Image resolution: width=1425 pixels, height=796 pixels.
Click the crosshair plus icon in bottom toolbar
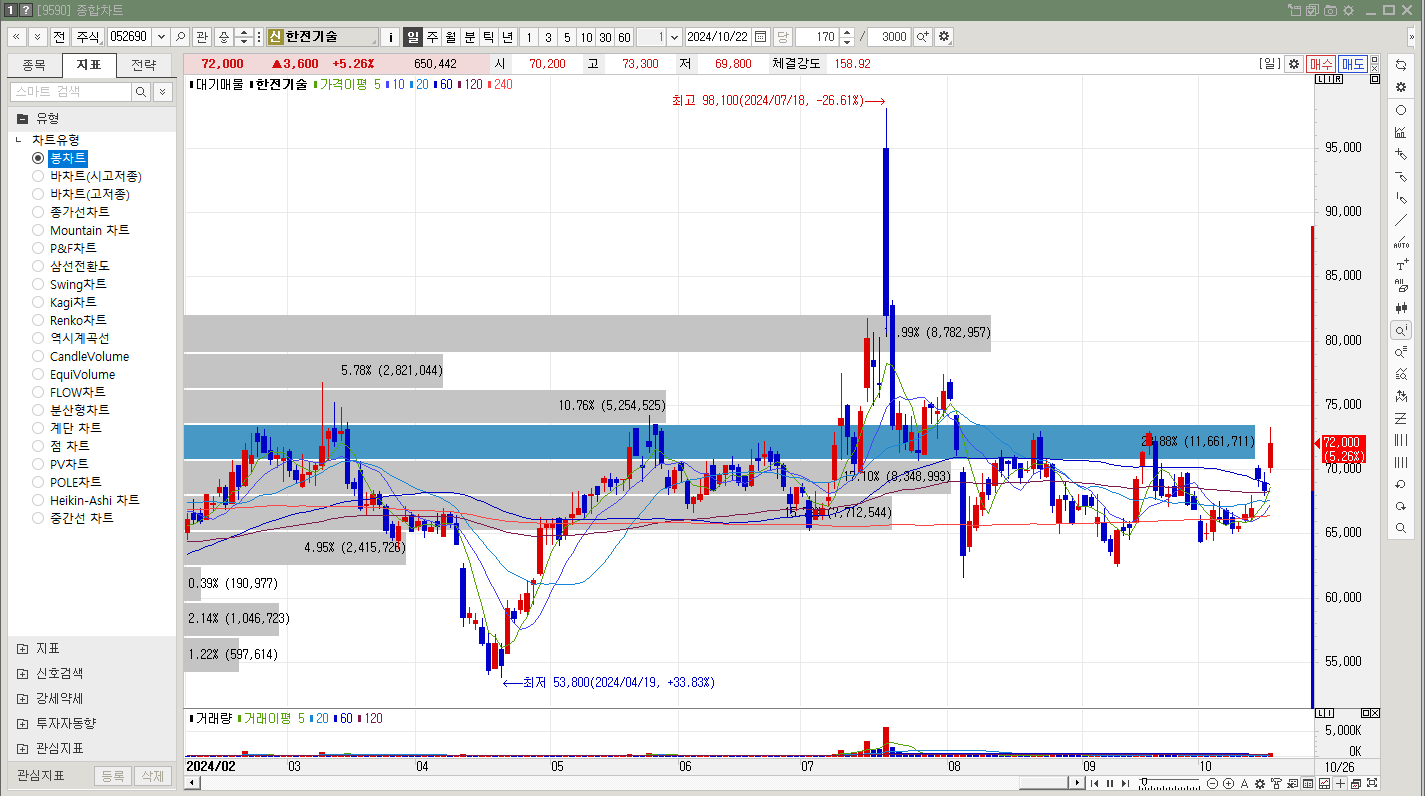tap(1340, 784)
